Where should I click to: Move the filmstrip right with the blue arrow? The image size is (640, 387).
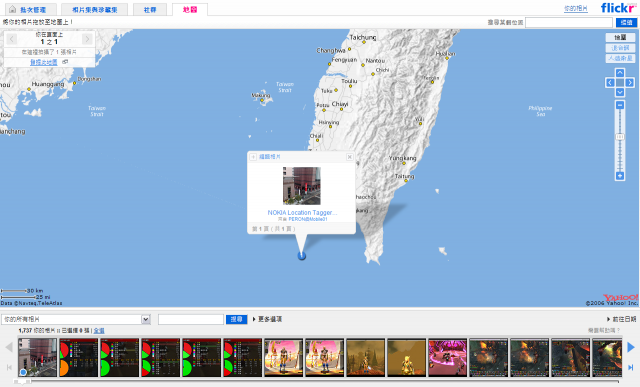pos(631,347)
